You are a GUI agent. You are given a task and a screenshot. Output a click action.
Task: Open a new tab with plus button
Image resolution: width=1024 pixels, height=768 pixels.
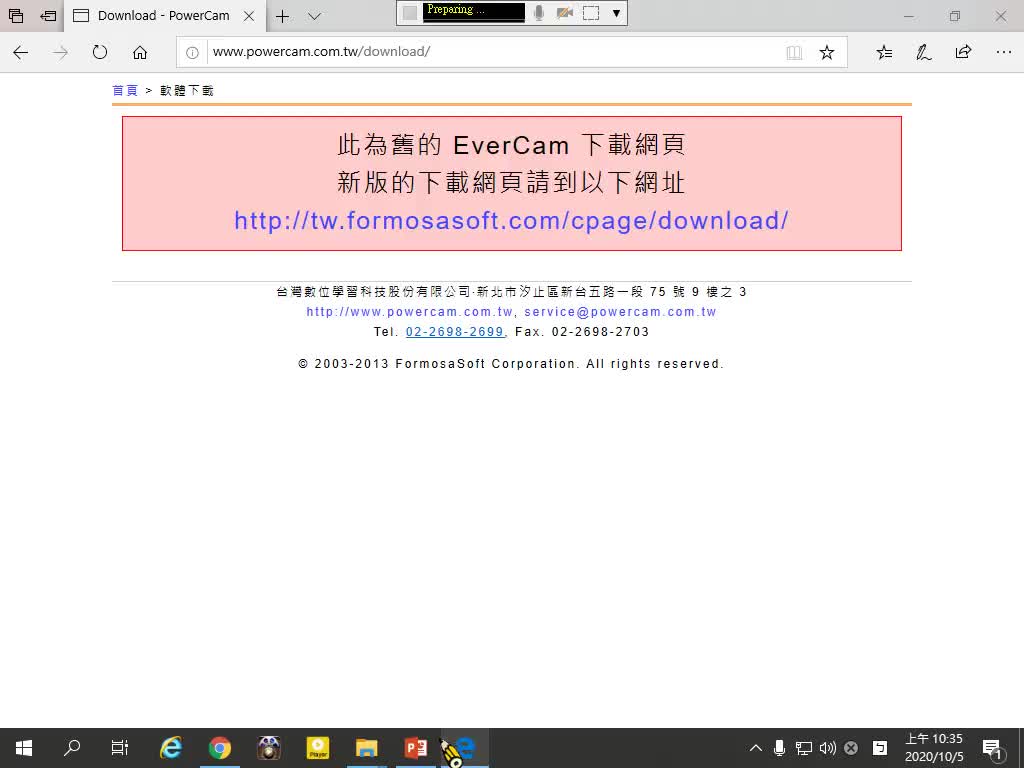282,16
